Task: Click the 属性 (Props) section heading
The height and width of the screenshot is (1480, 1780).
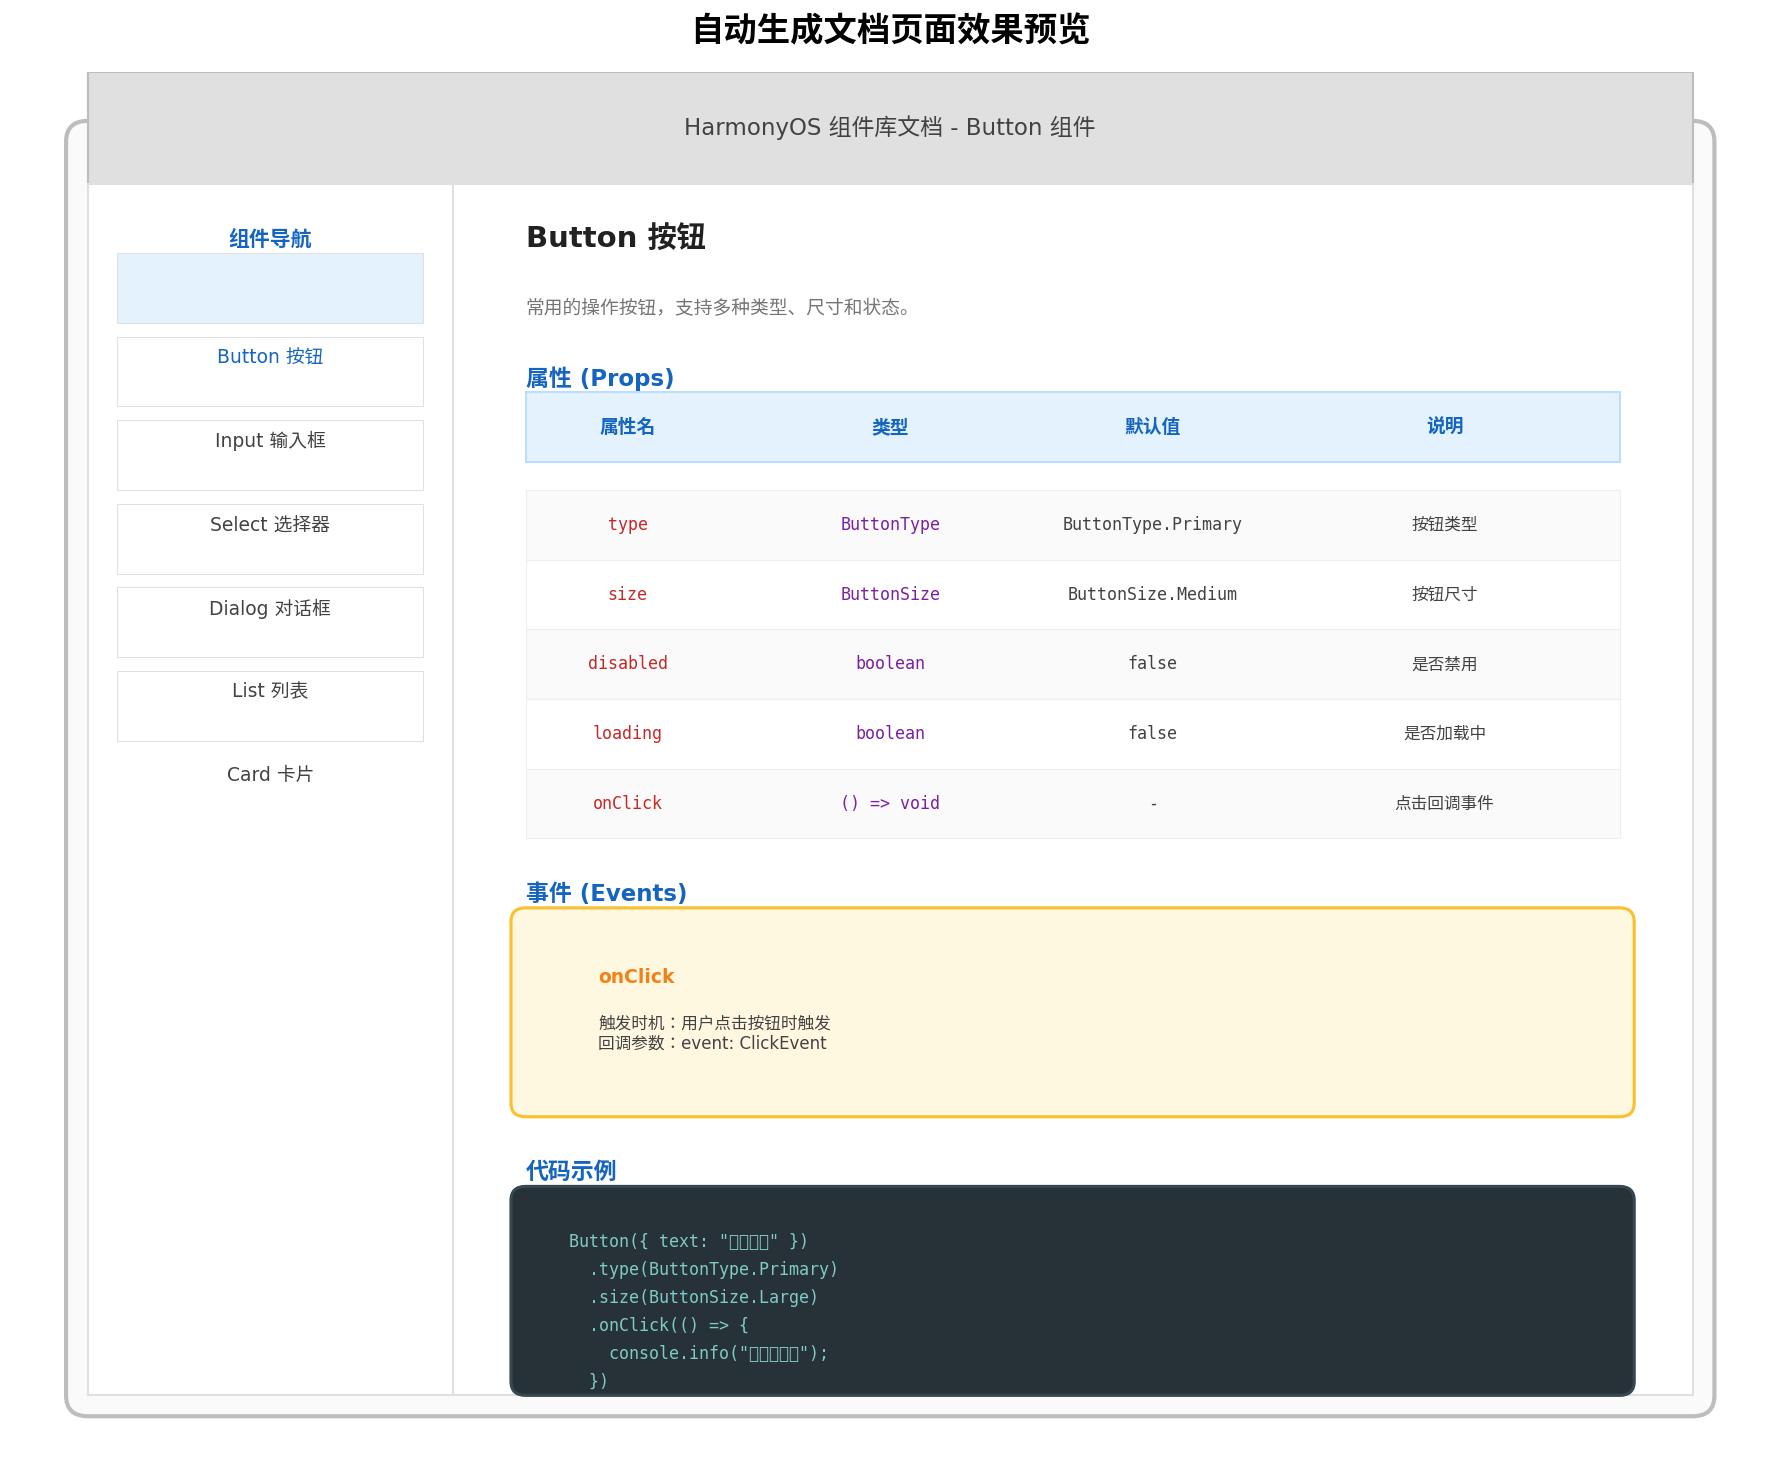Action: (x=600, y=378)
